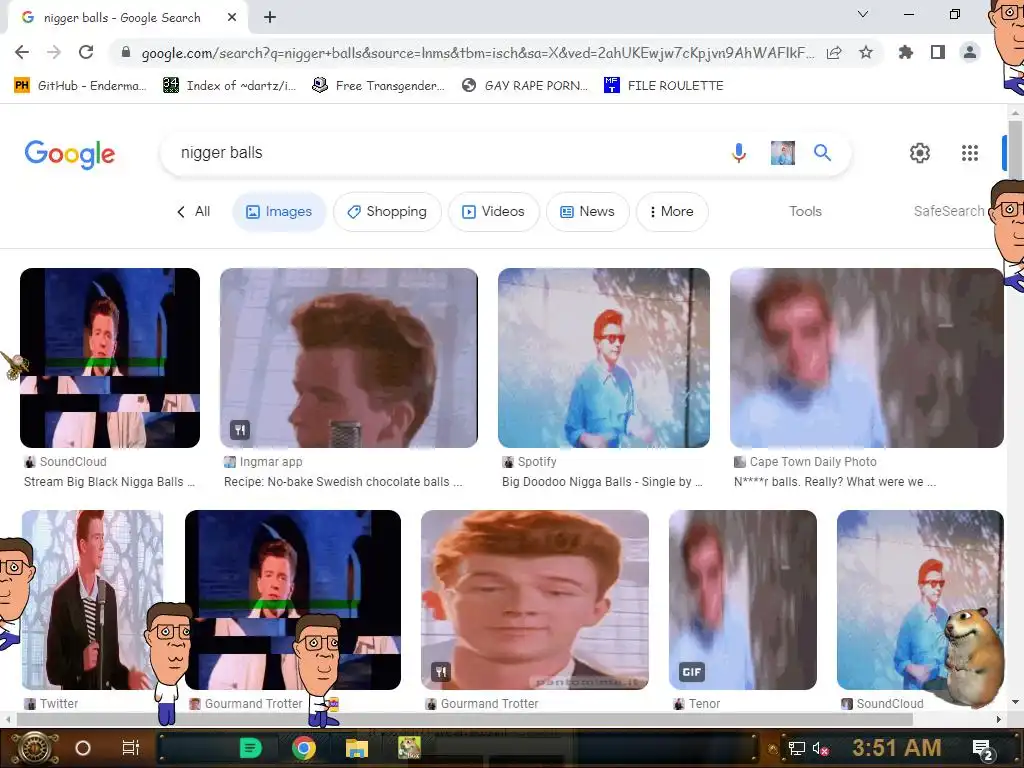Unmute the muted volume tray icon
Screen dimensions: 1024x768
click(821, 748)
